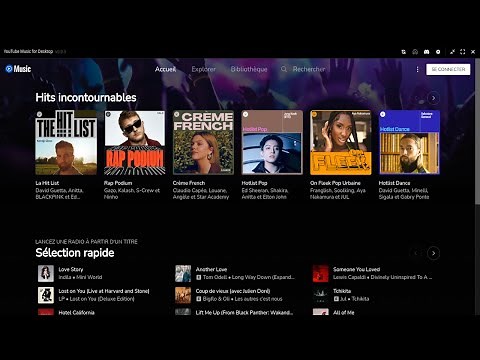Image resolution: width=480 pixels, height=360 pixels.
Task: Select the Love Story song title
Action: (71, 269)
